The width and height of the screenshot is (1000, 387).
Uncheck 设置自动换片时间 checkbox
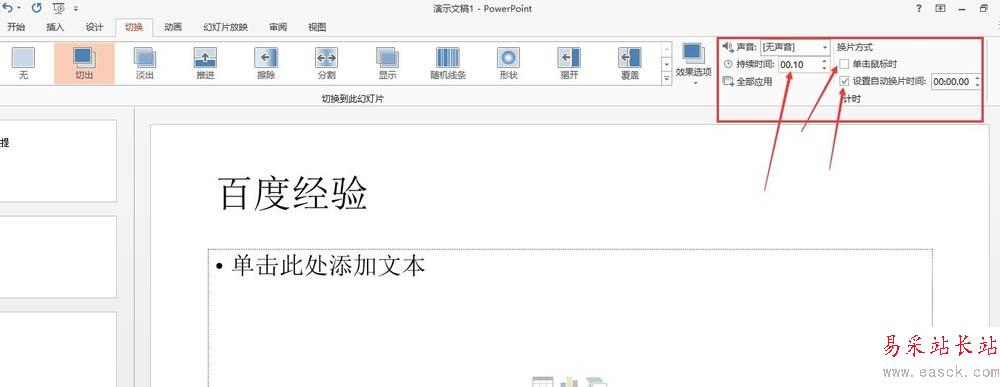pos(844,81)
